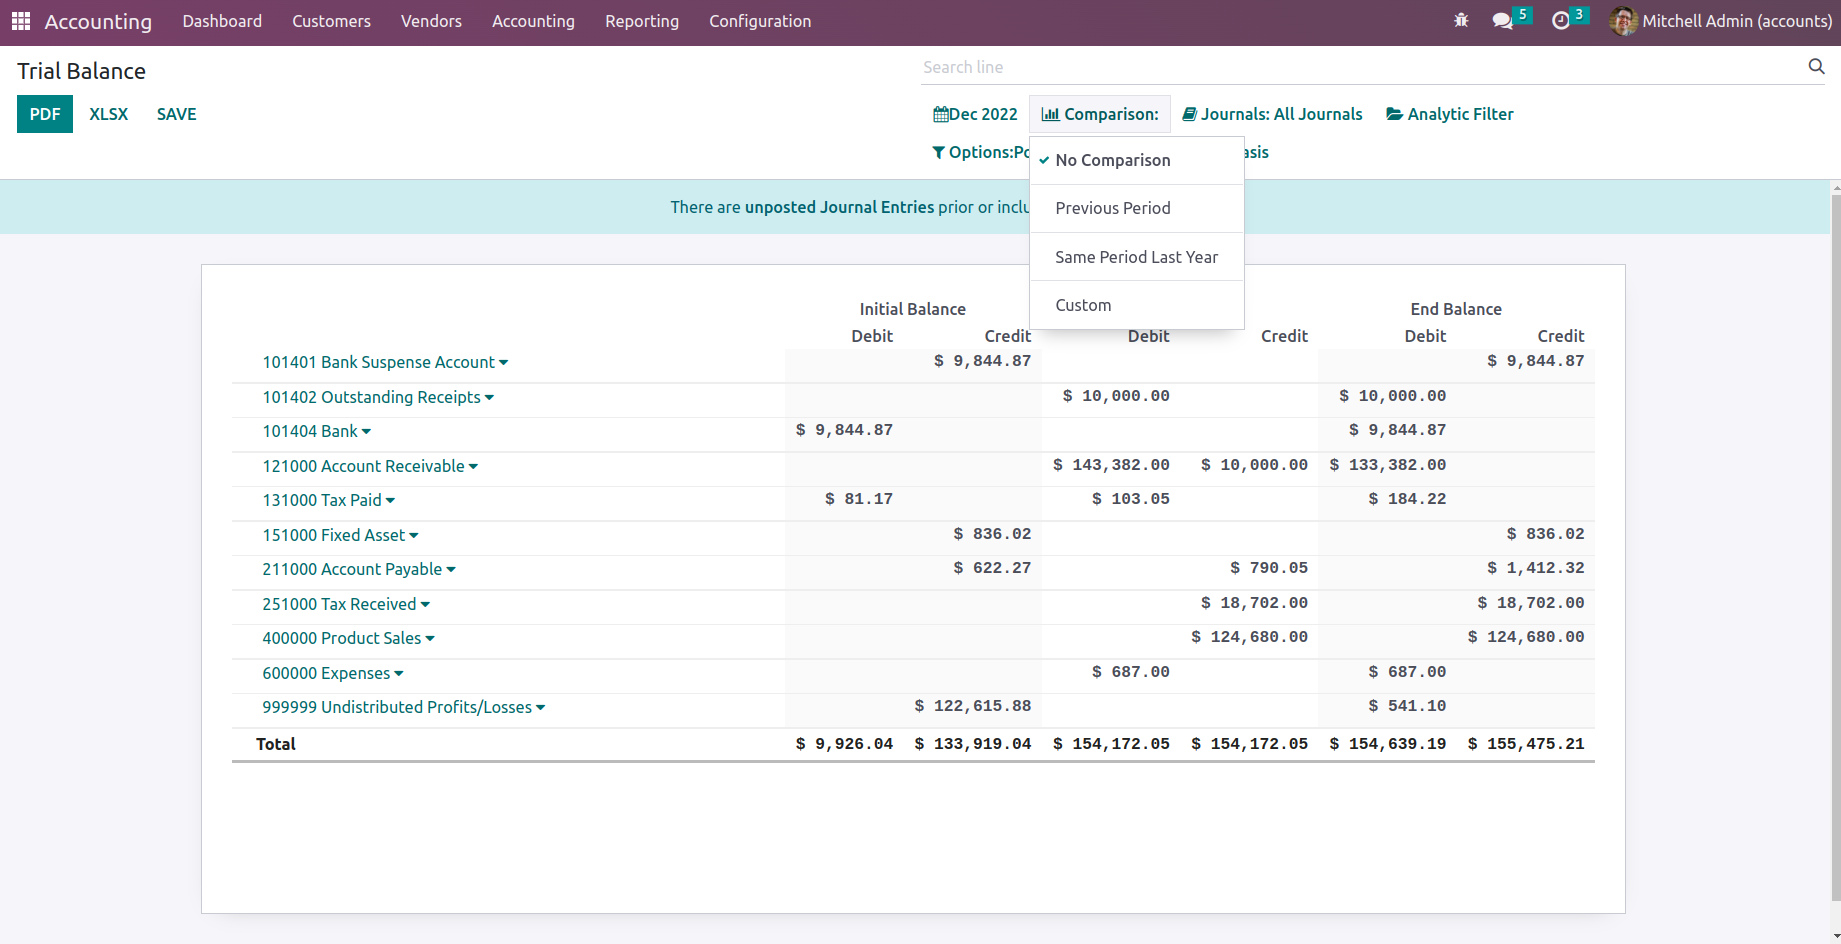Click Initial Balance column header
Image resolution: width=1841 pixels, height=944 pixels.
(913, 309)
